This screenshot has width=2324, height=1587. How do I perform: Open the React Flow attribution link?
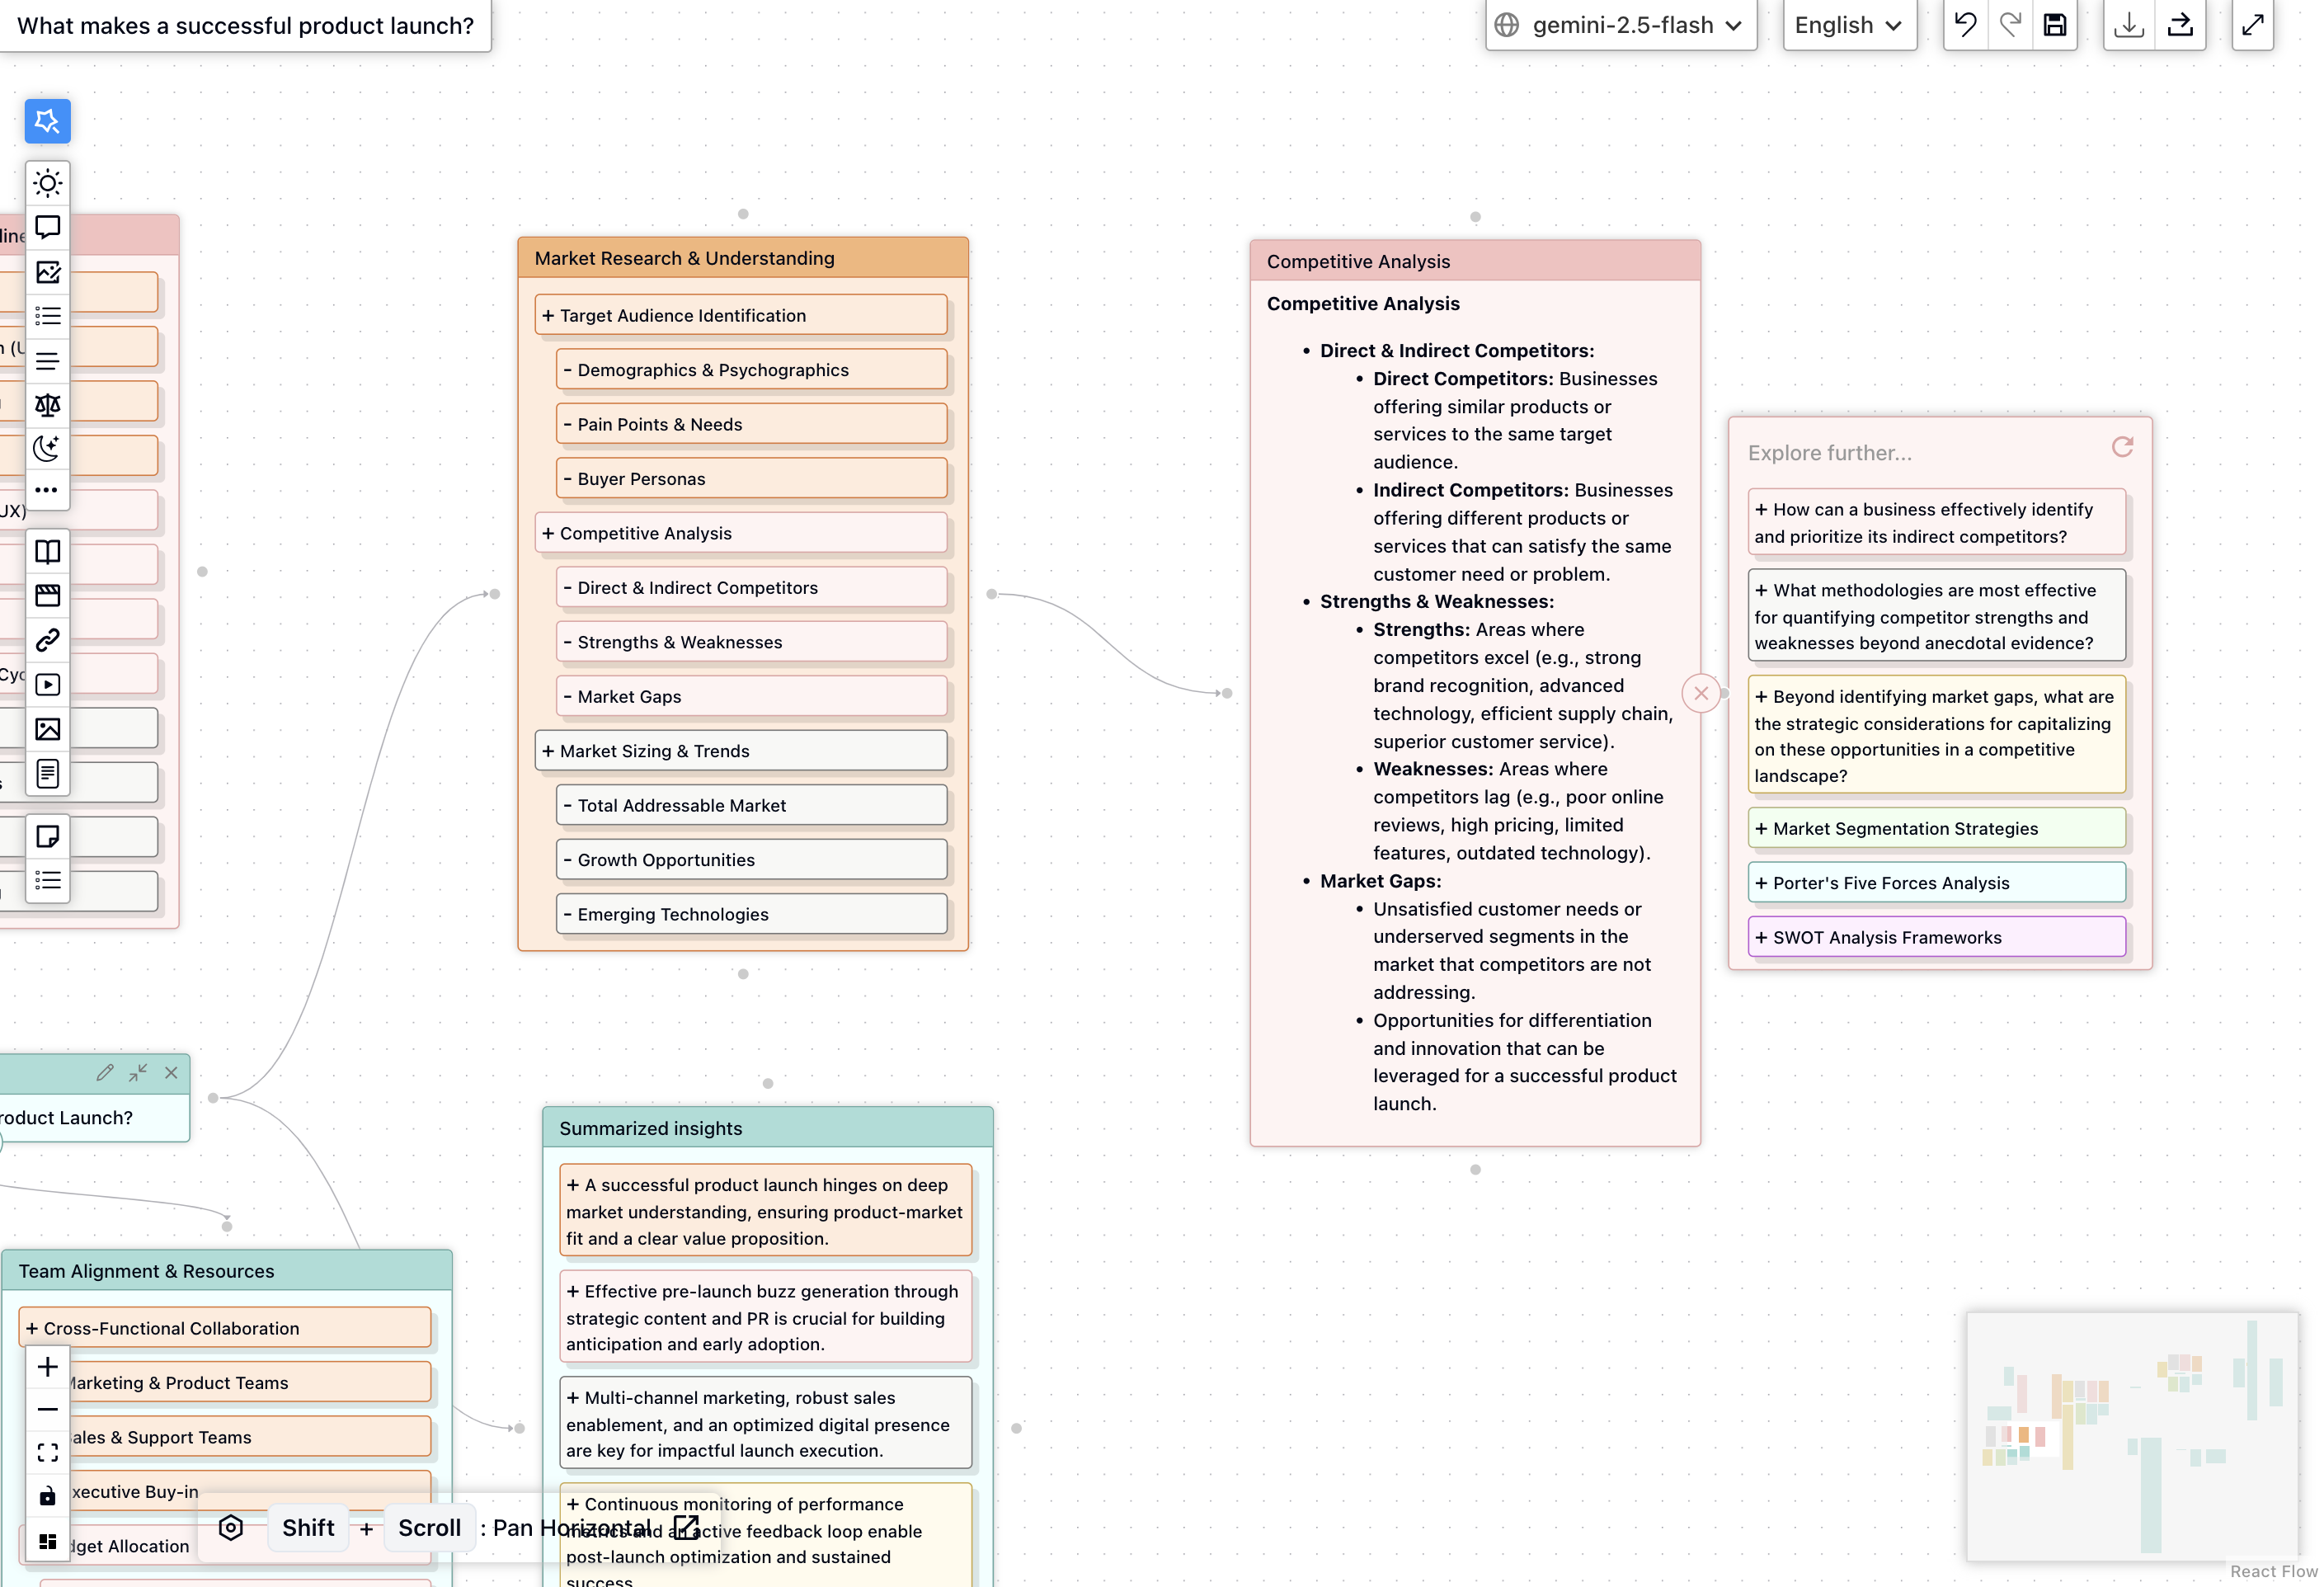coord(2273,1571)
